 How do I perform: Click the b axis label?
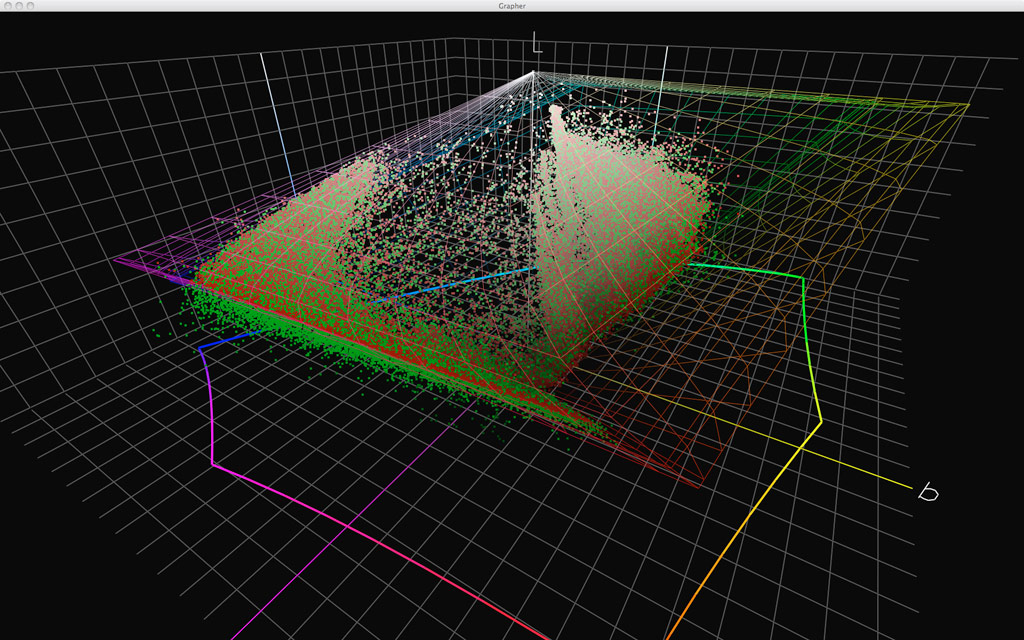point(928,492)
